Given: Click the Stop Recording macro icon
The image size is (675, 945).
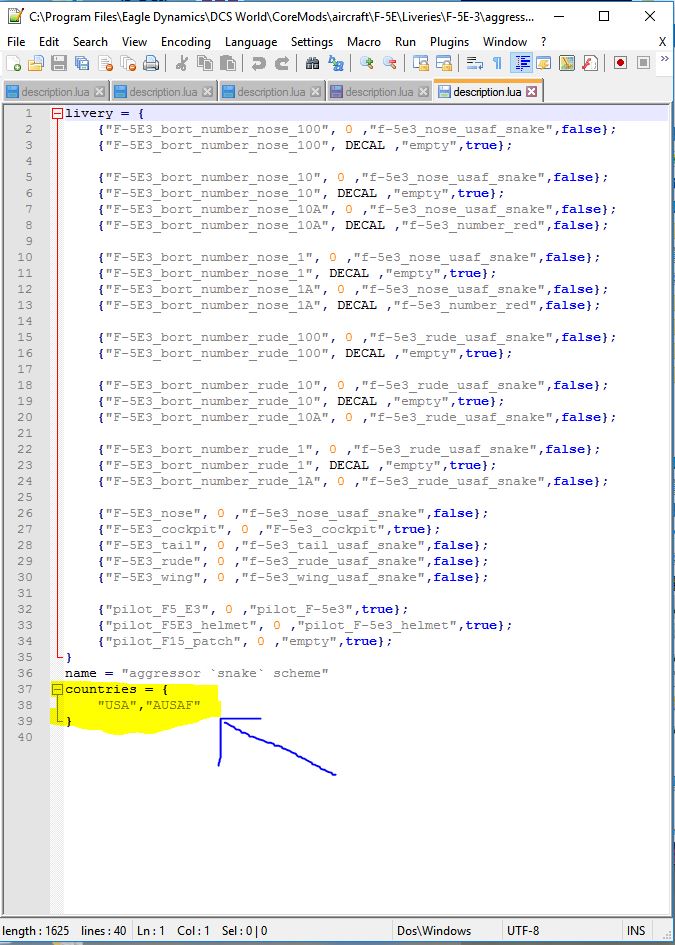Looking at the screenshot, I should 643,63.
